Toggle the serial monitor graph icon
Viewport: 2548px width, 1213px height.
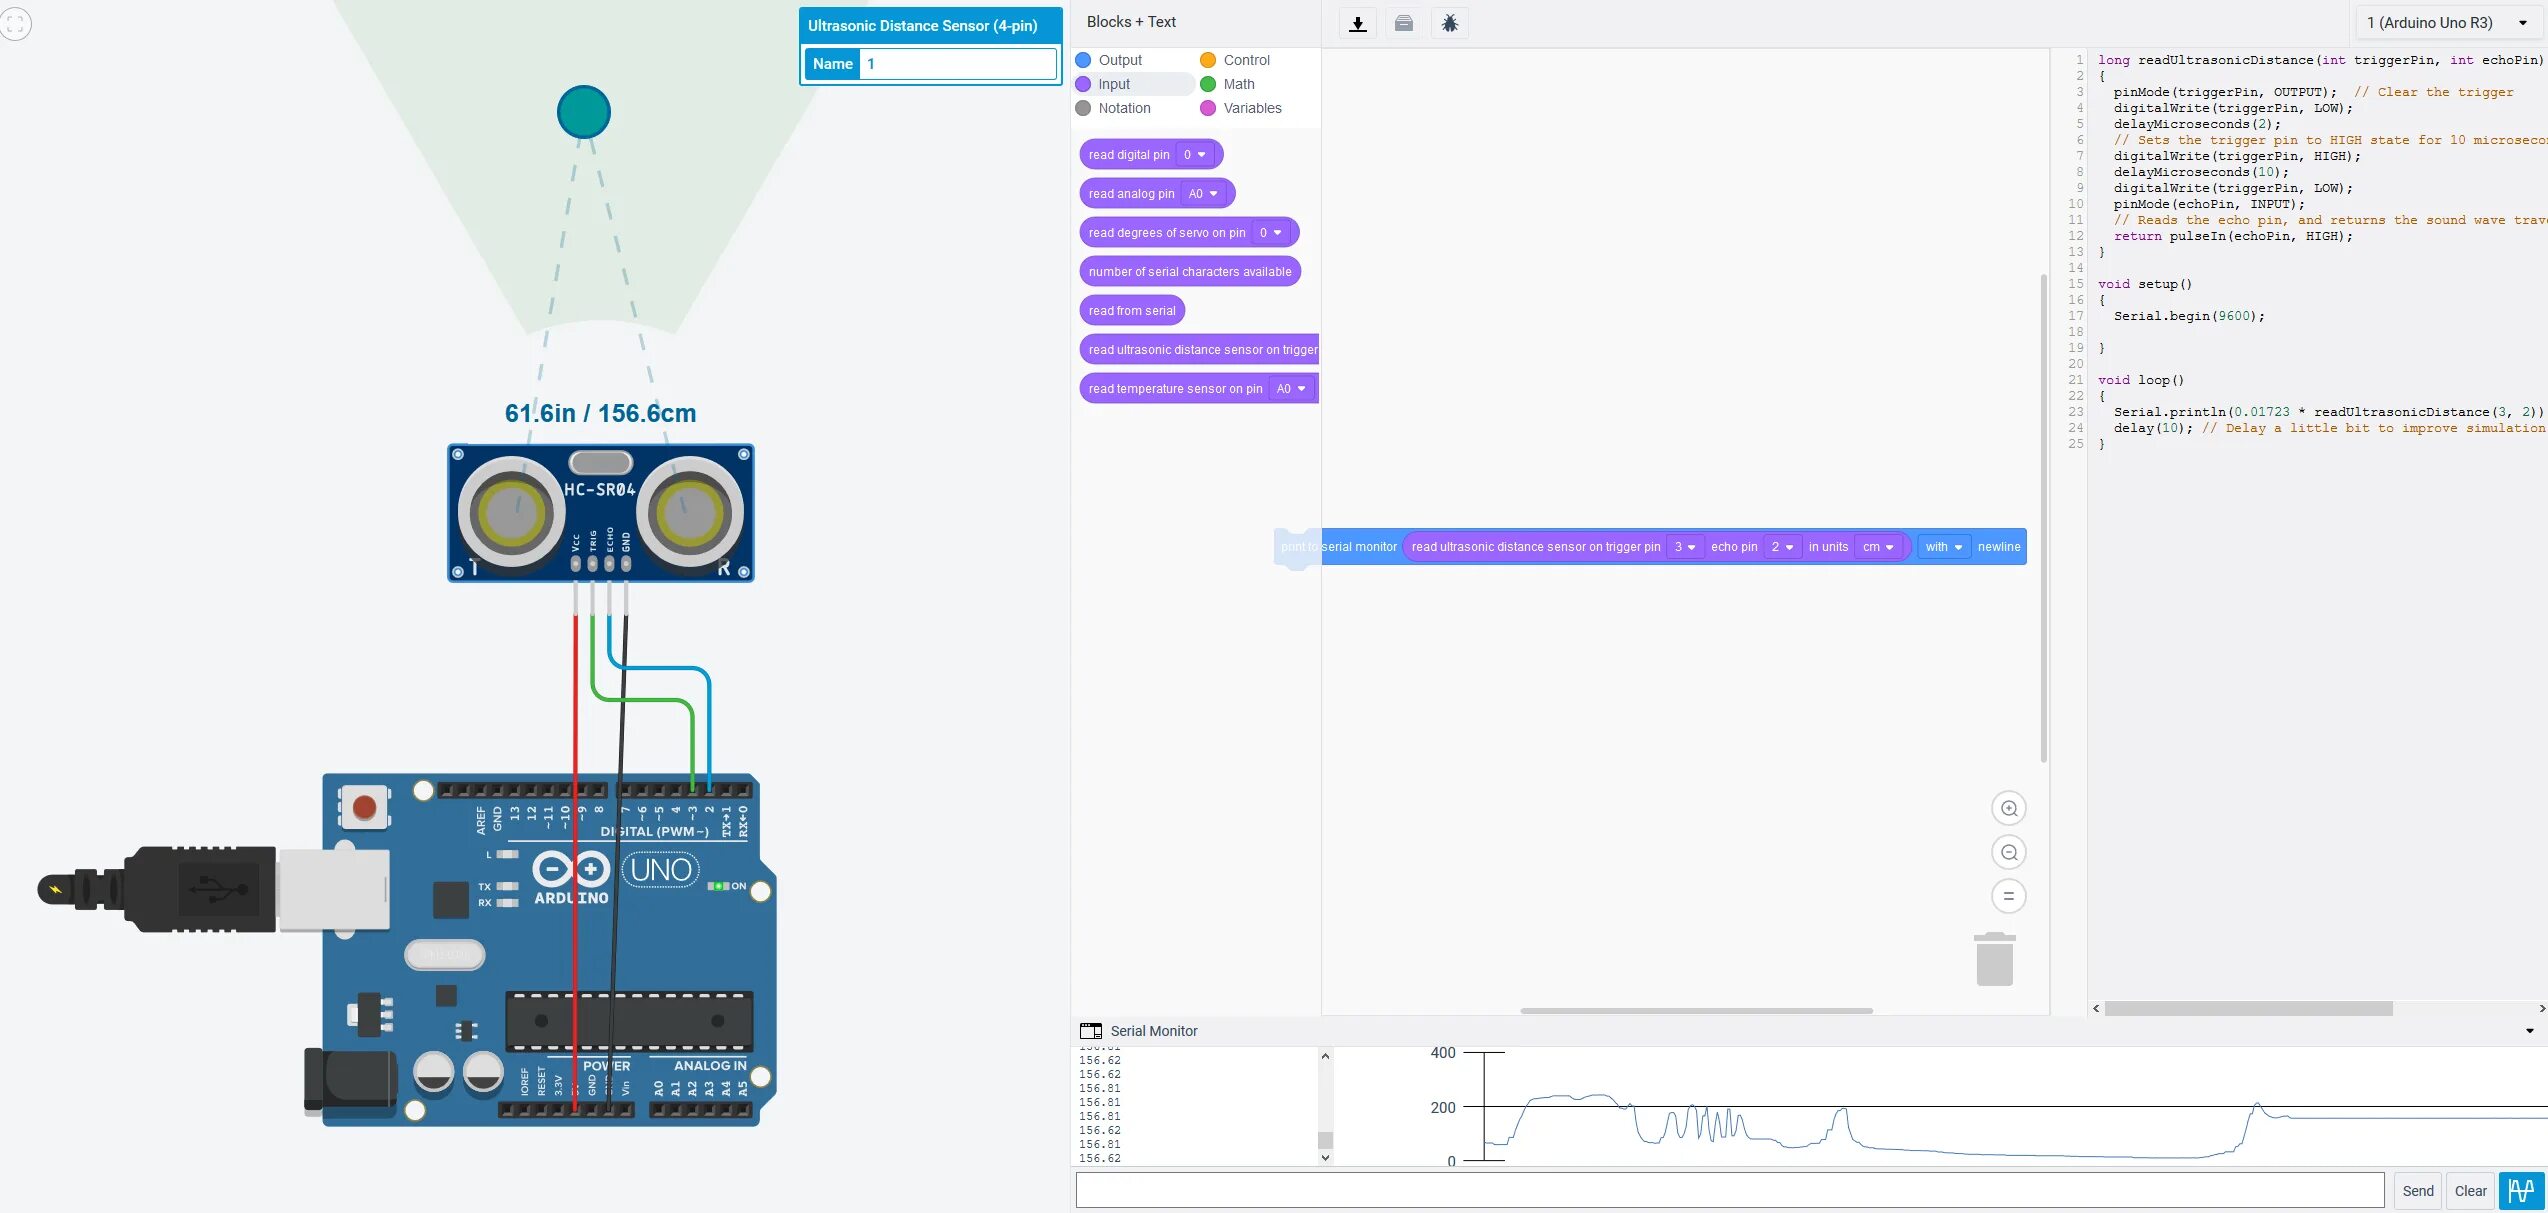pyautogui.click(x=2521, y=1190)
